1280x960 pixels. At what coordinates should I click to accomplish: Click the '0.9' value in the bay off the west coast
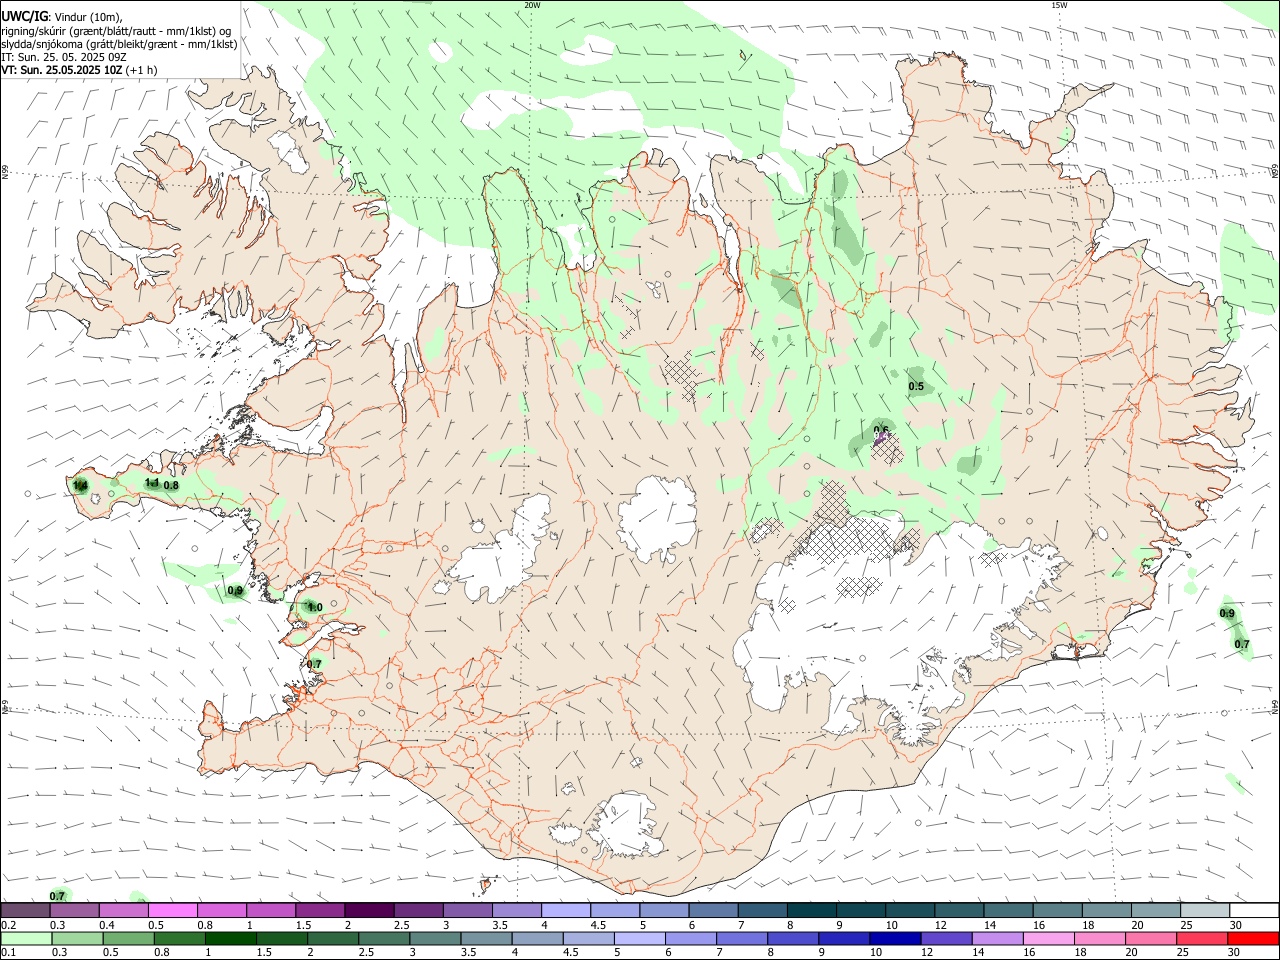pyautogui.click(x=235, y=591)
